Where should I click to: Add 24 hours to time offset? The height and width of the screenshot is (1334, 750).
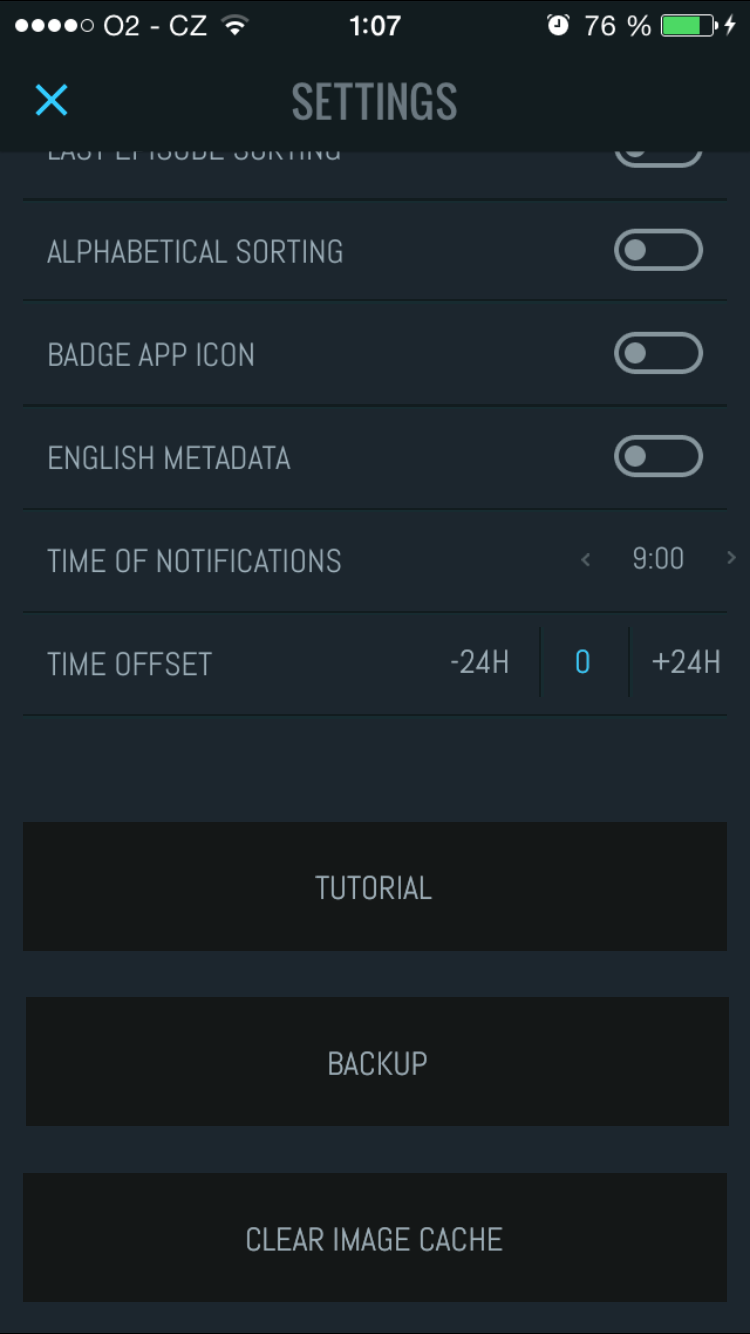click(685, 662)
